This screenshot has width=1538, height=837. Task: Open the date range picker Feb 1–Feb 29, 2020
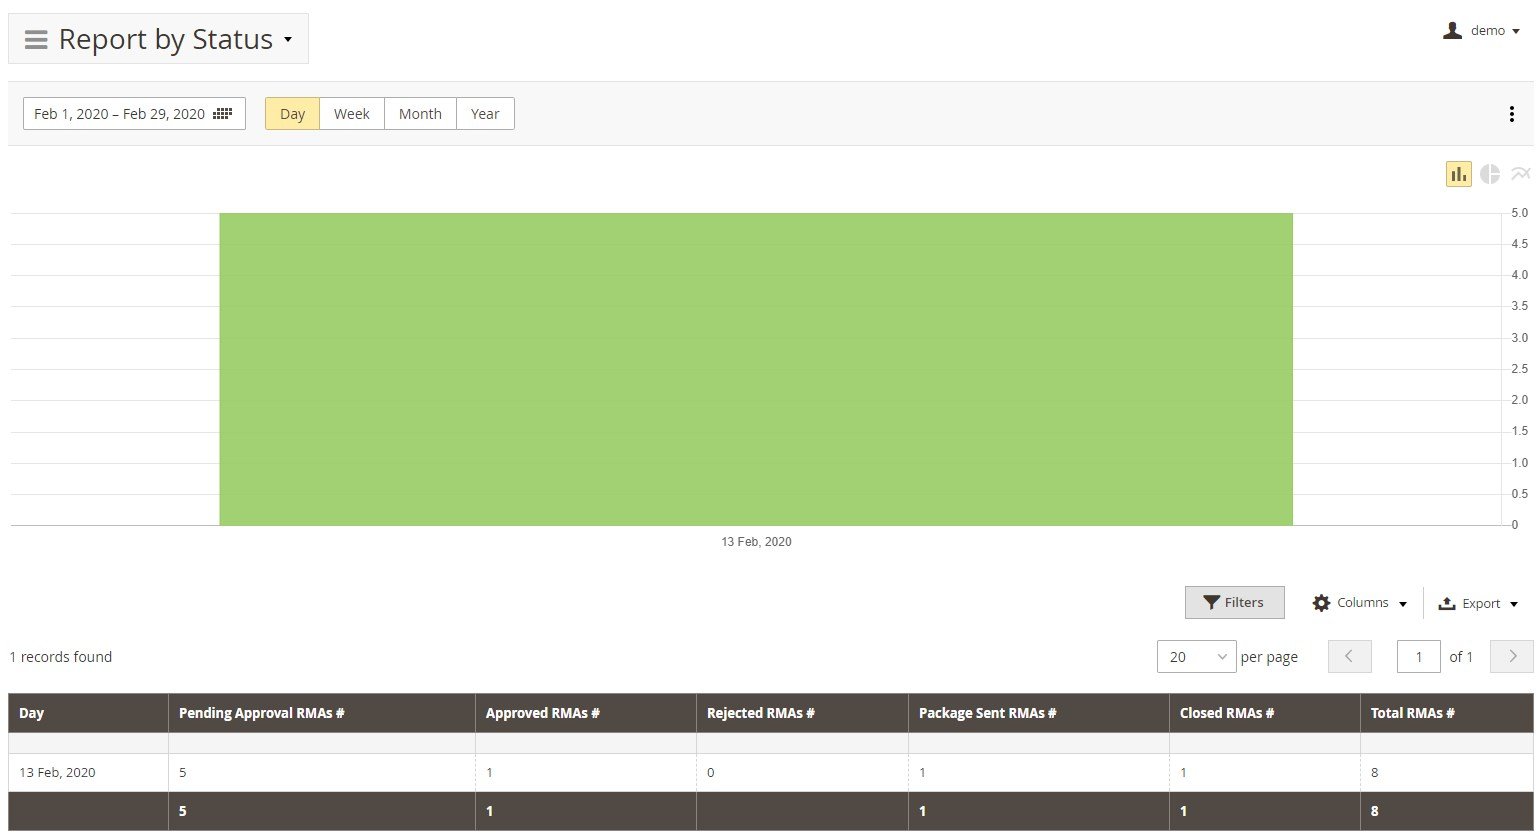[134, 114]
